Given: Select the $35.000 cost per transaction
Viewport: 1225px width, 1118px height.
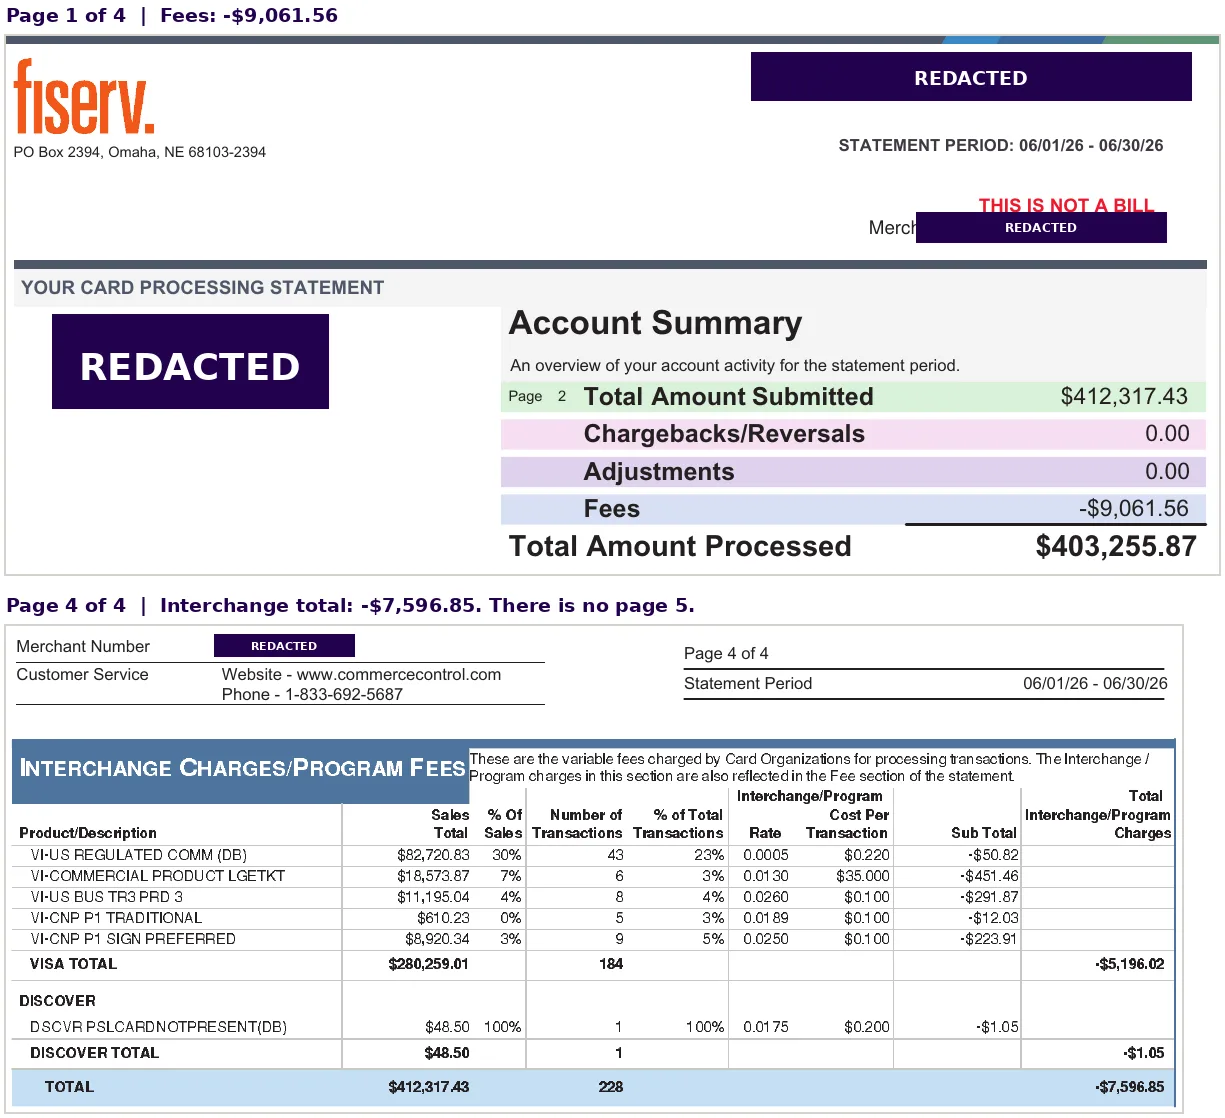Looking at the screenshot, I should tap(862, 876).
